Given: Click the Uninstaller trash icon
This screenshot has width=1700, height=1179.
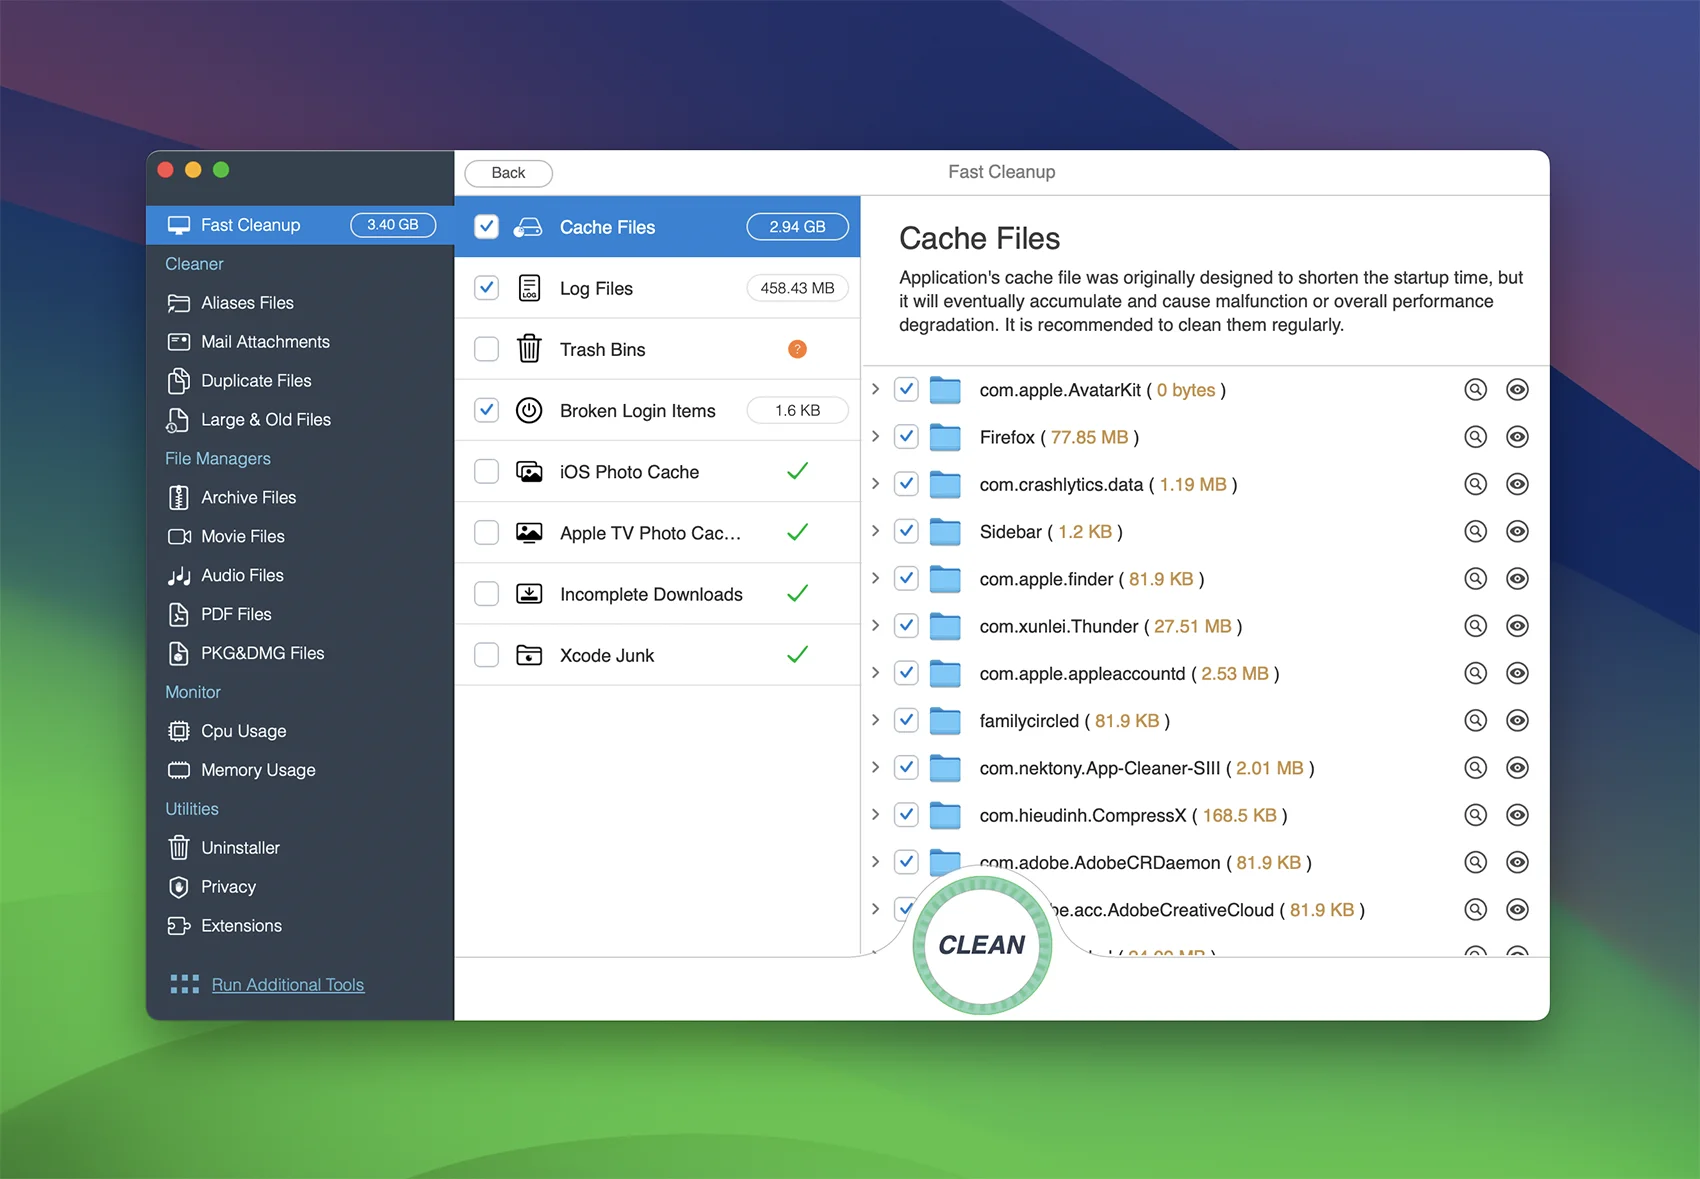Looking at the screenshot, I should 179,848.
